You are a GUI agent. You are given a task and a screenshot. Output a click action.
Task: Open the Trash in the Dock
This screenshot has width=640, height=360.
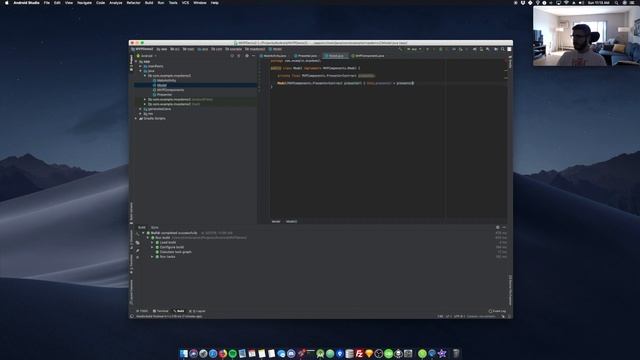point(456,353)
